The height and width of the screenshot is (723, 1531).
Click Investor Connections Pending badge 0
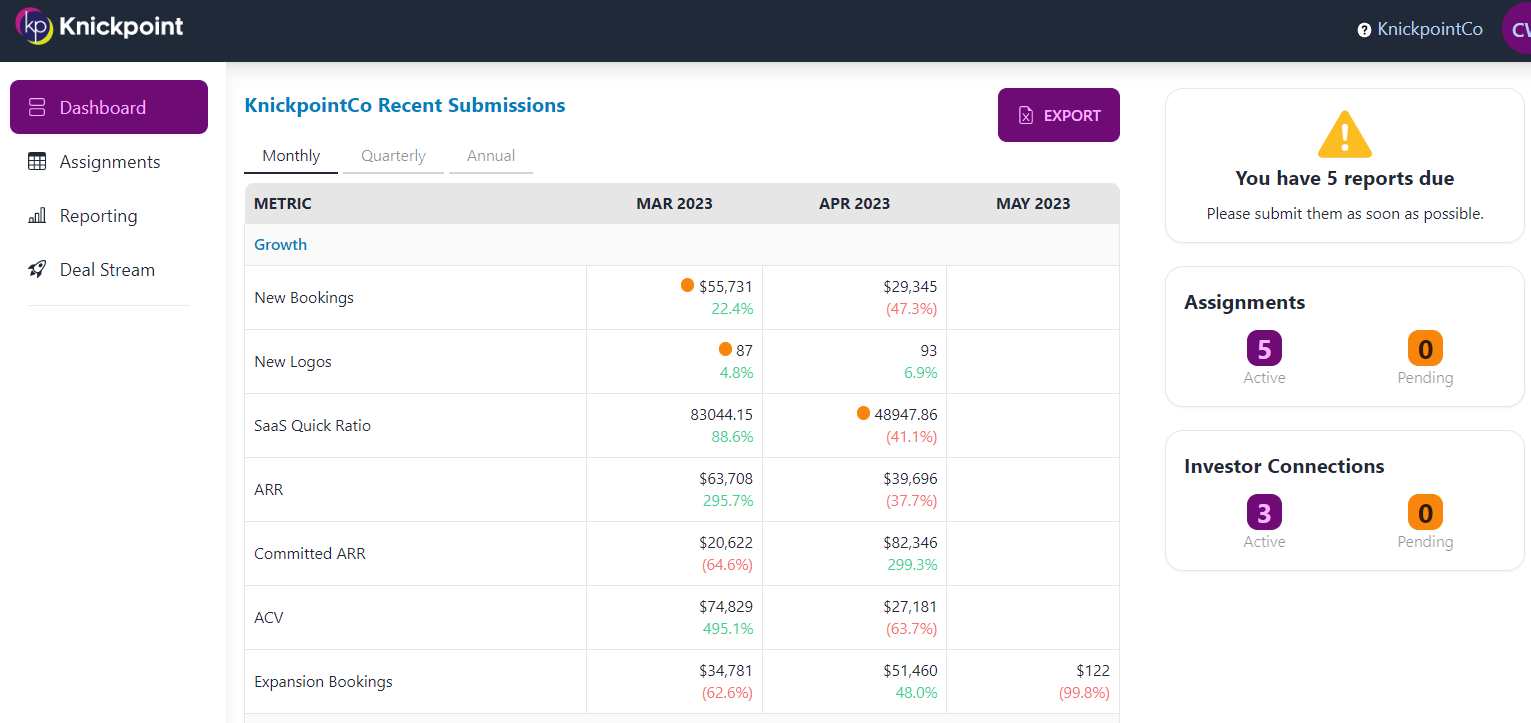pos(1425,513)
